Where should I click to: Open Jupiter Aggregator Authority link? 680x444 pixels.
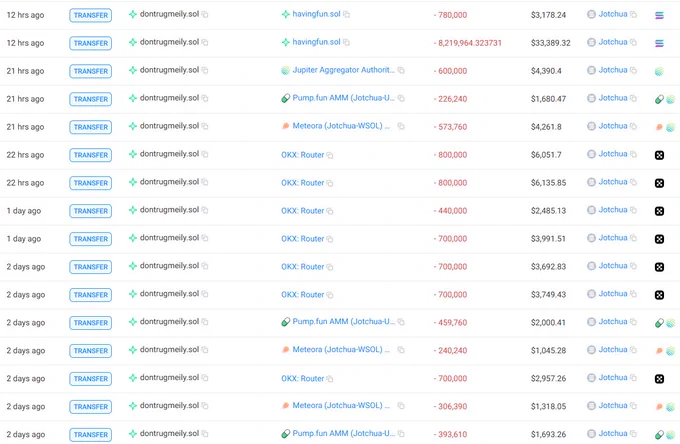343,70
